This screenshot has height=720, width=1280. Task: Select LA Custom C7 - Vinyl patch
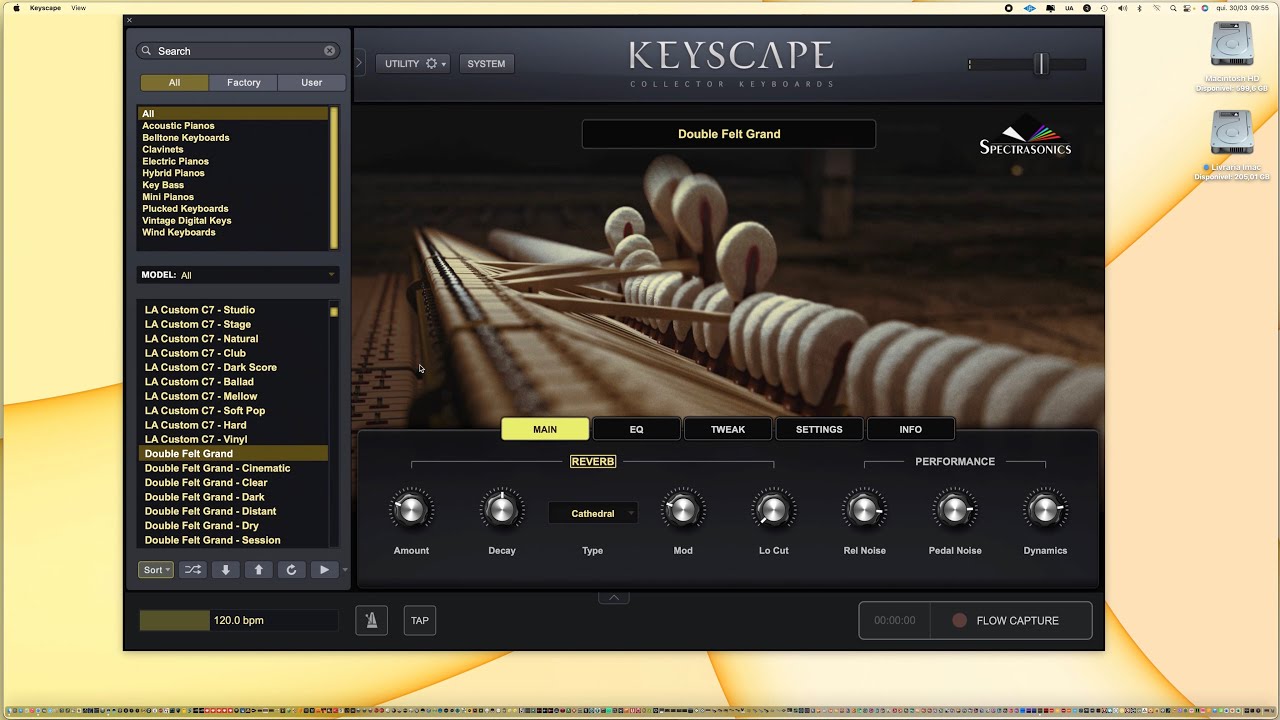click(196, 439)
